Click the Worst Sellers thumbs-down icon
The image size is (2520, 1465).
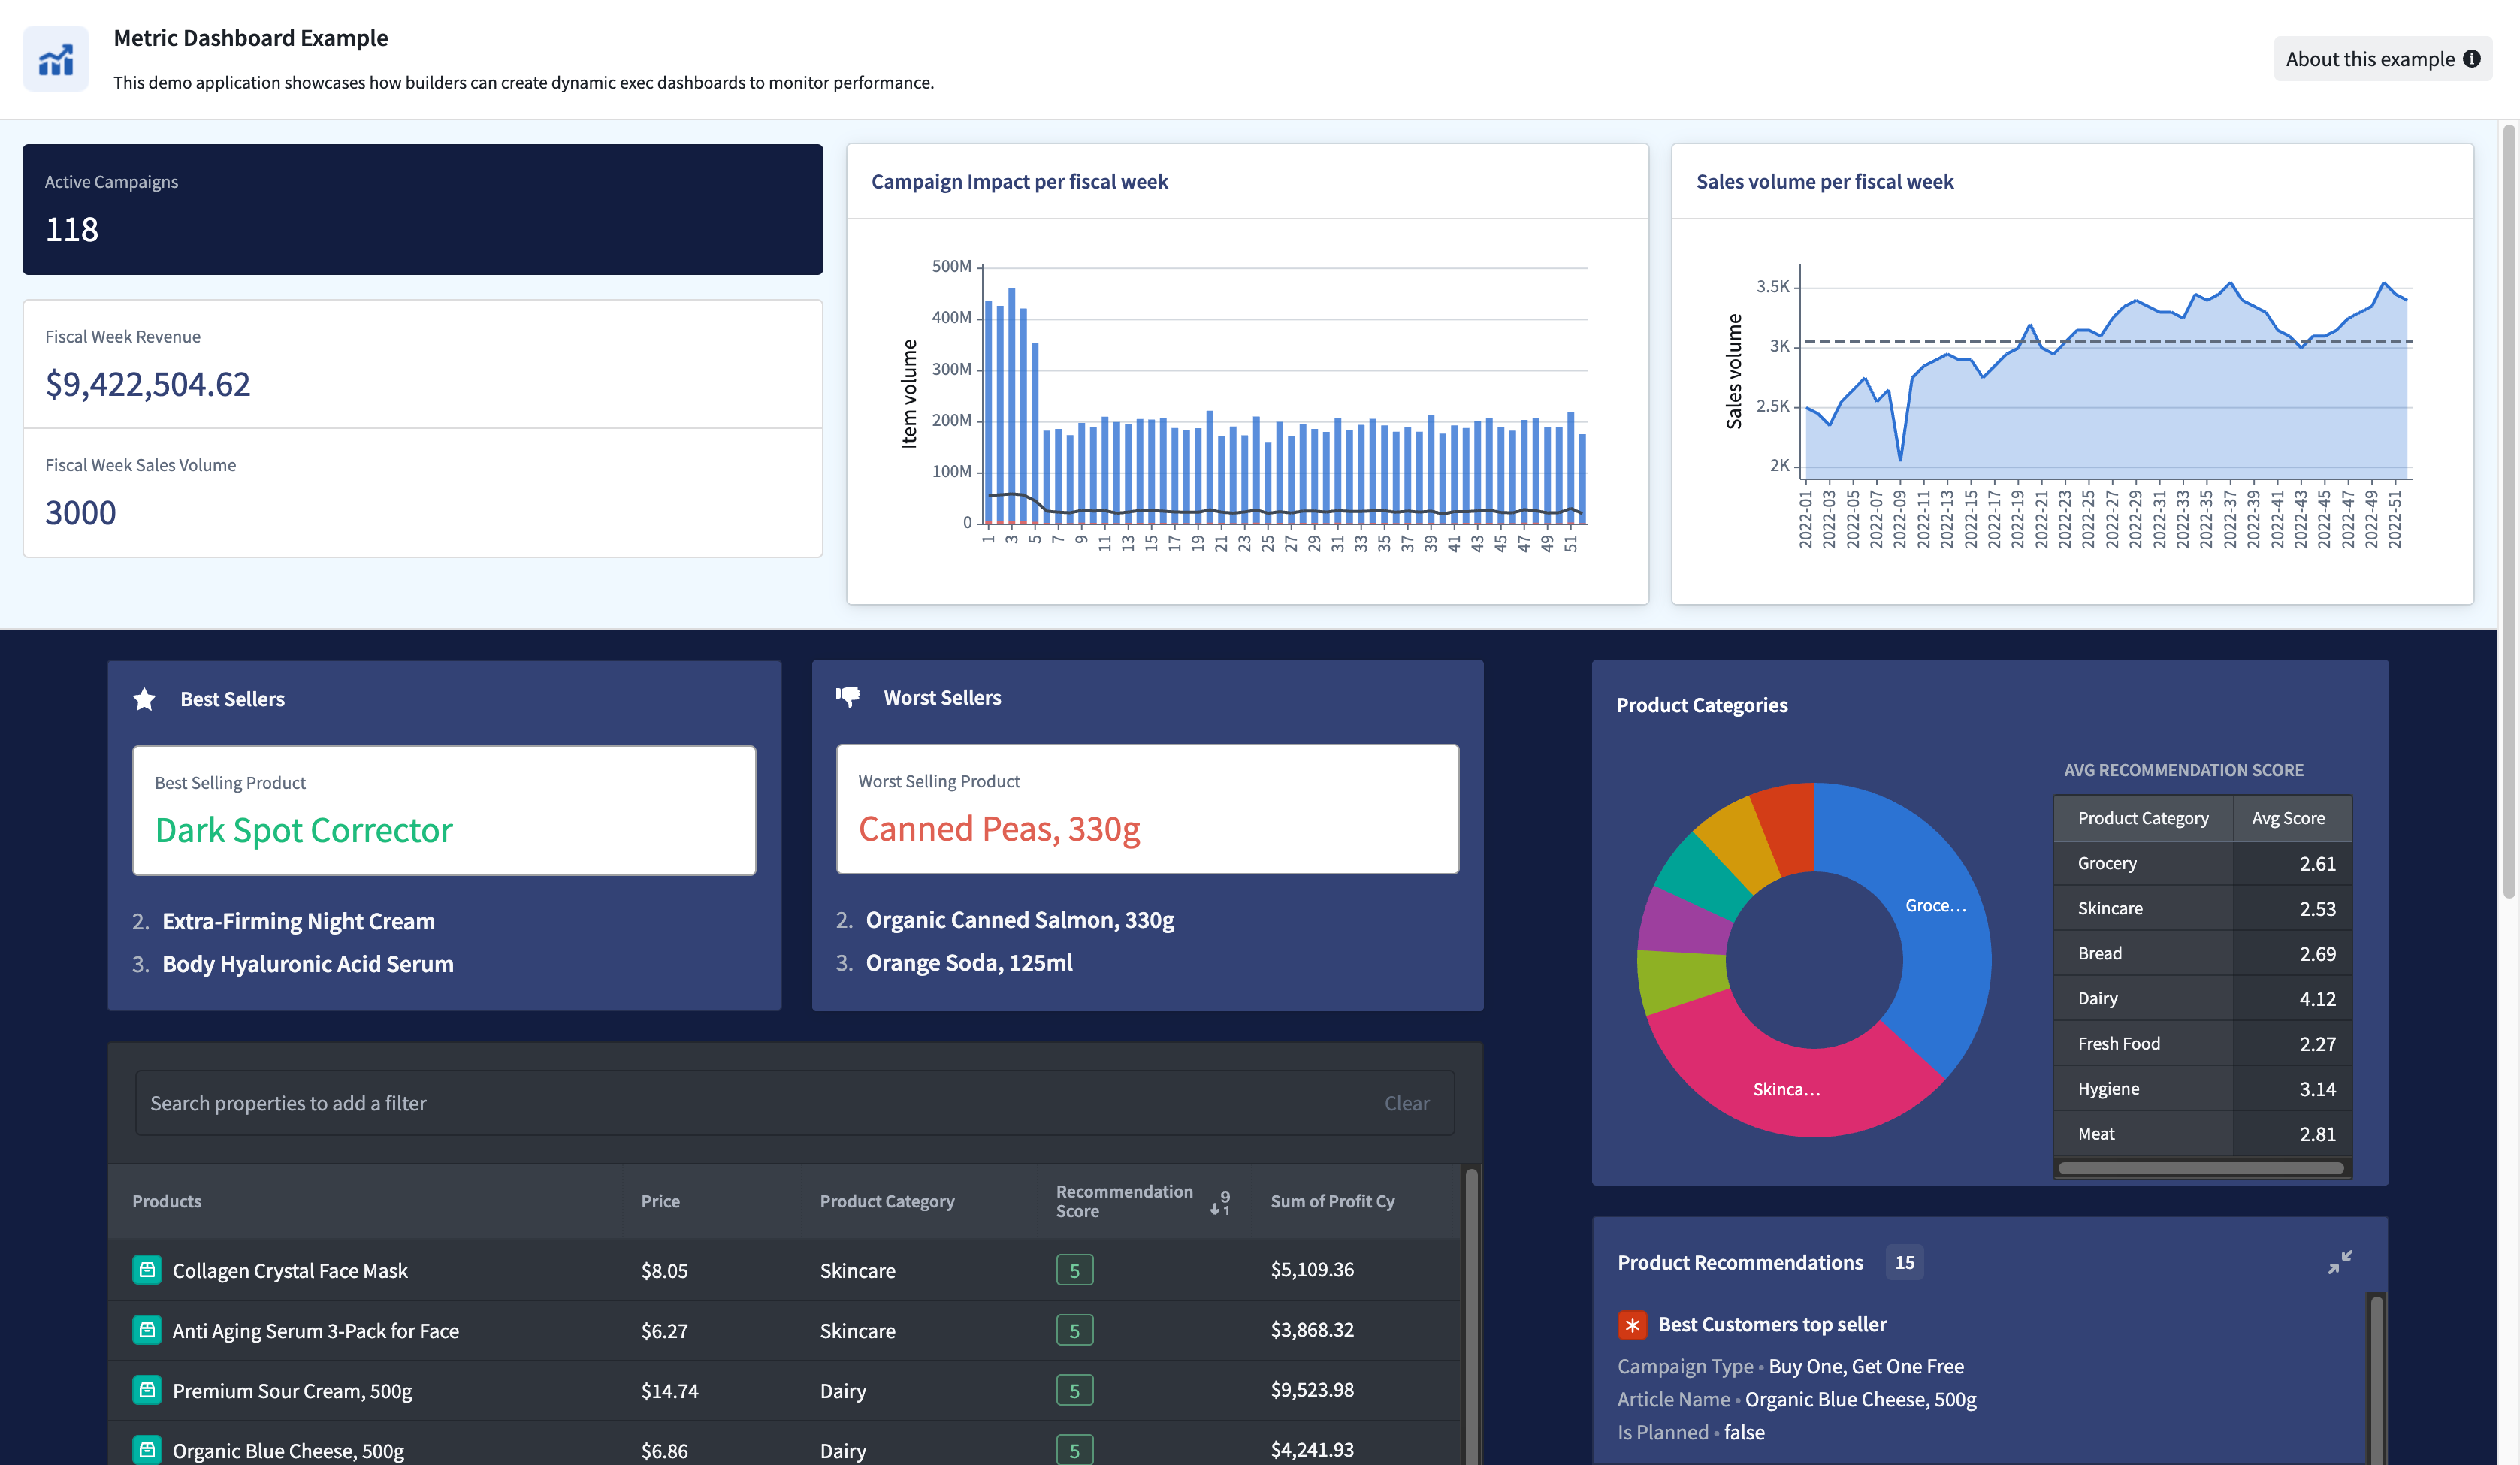coord(848,697)
